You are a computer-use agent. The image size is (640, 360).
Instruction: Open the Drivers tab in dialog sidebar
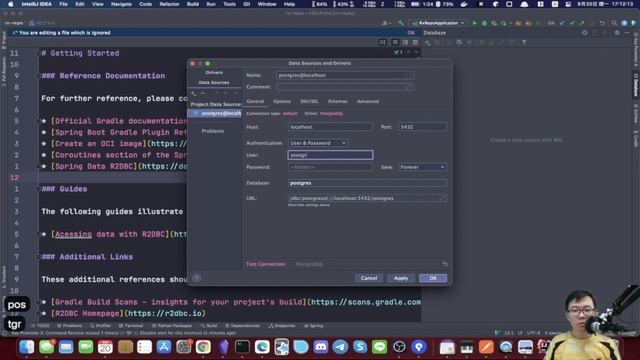(214, 73)
